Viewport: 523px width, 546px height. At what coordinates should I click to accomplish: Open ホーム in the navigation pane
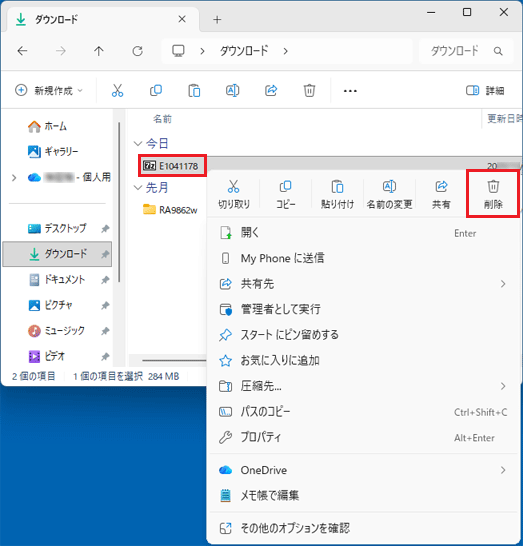(47, 126)
